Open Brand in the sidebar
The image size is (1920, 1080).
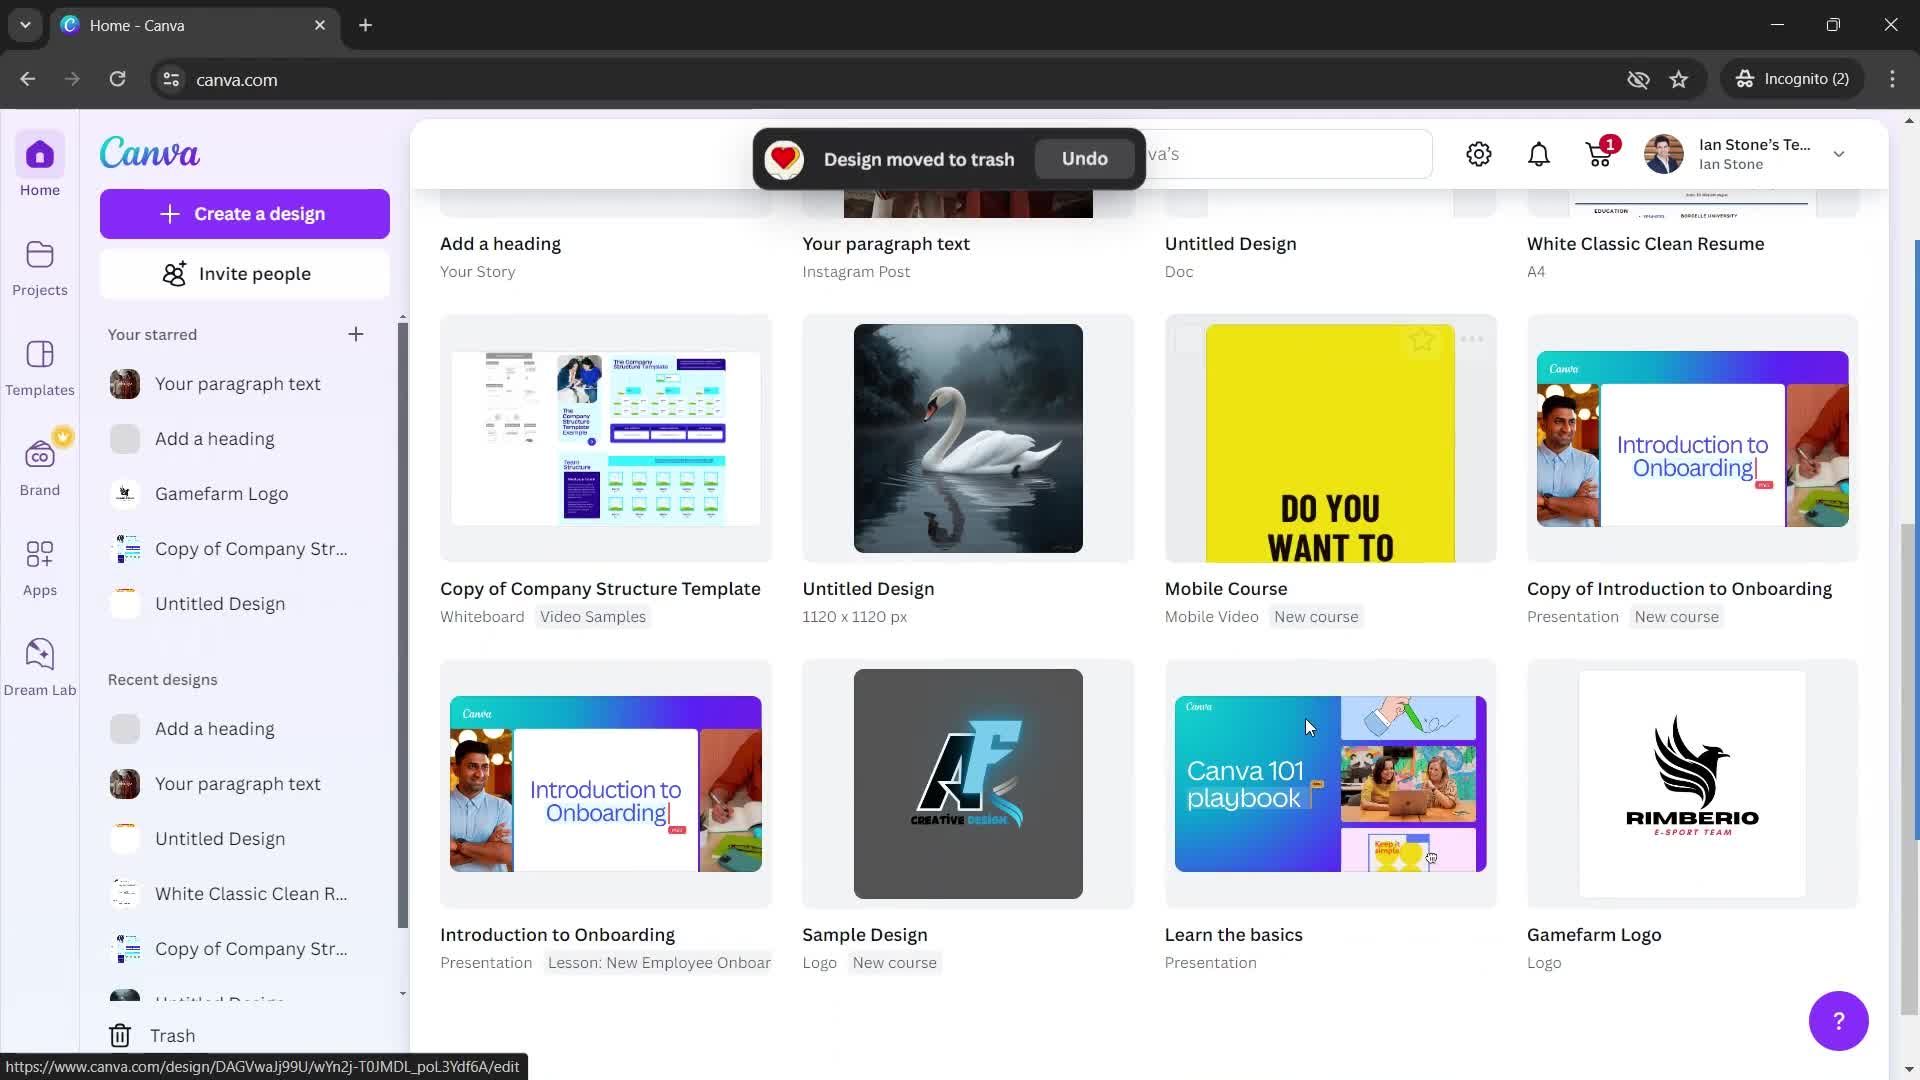pos(40,468)
